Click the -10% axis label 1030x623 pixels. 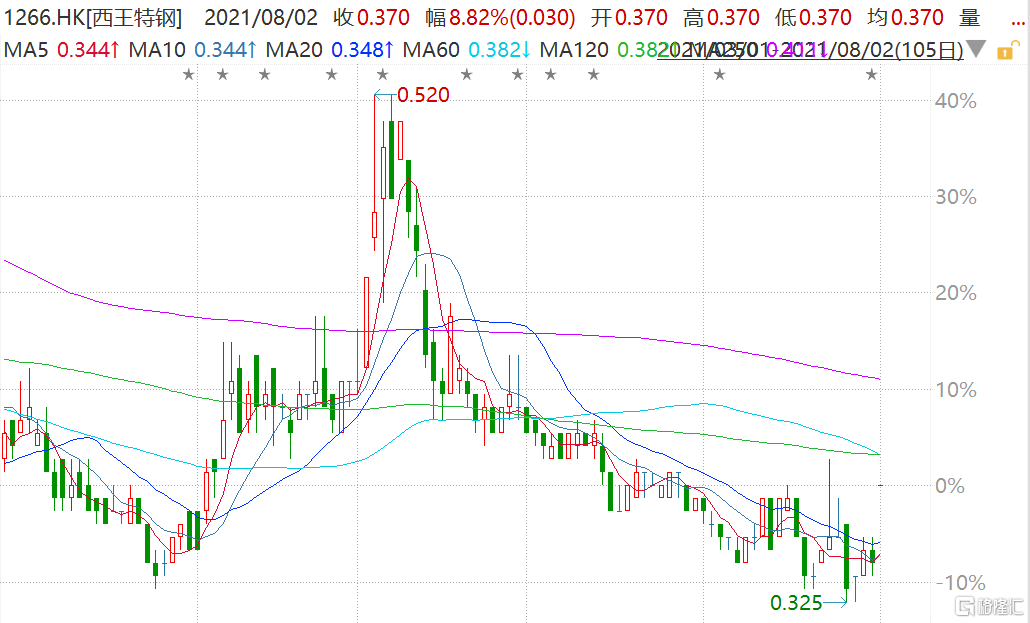960,583
